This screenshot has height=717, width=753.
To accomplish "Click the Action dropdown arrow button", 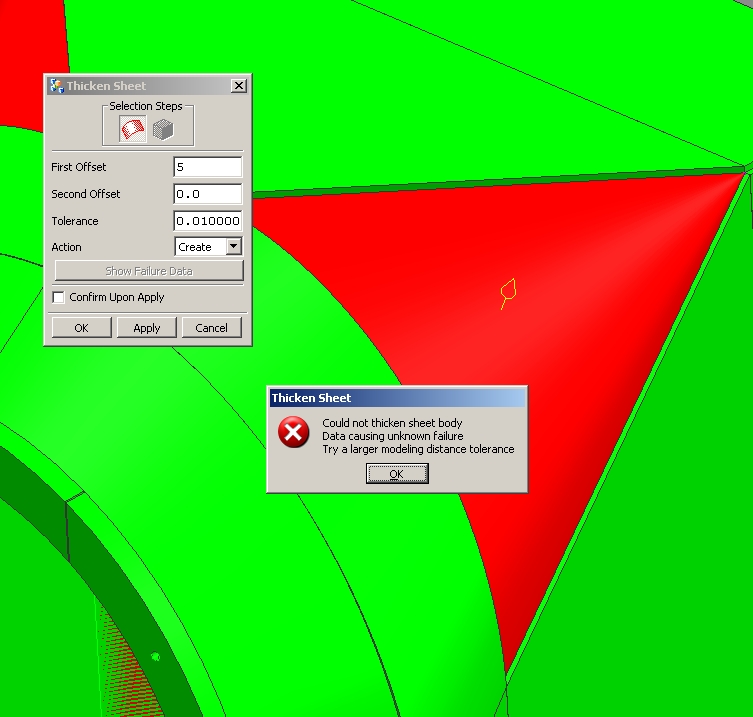I will pos(233,246).
